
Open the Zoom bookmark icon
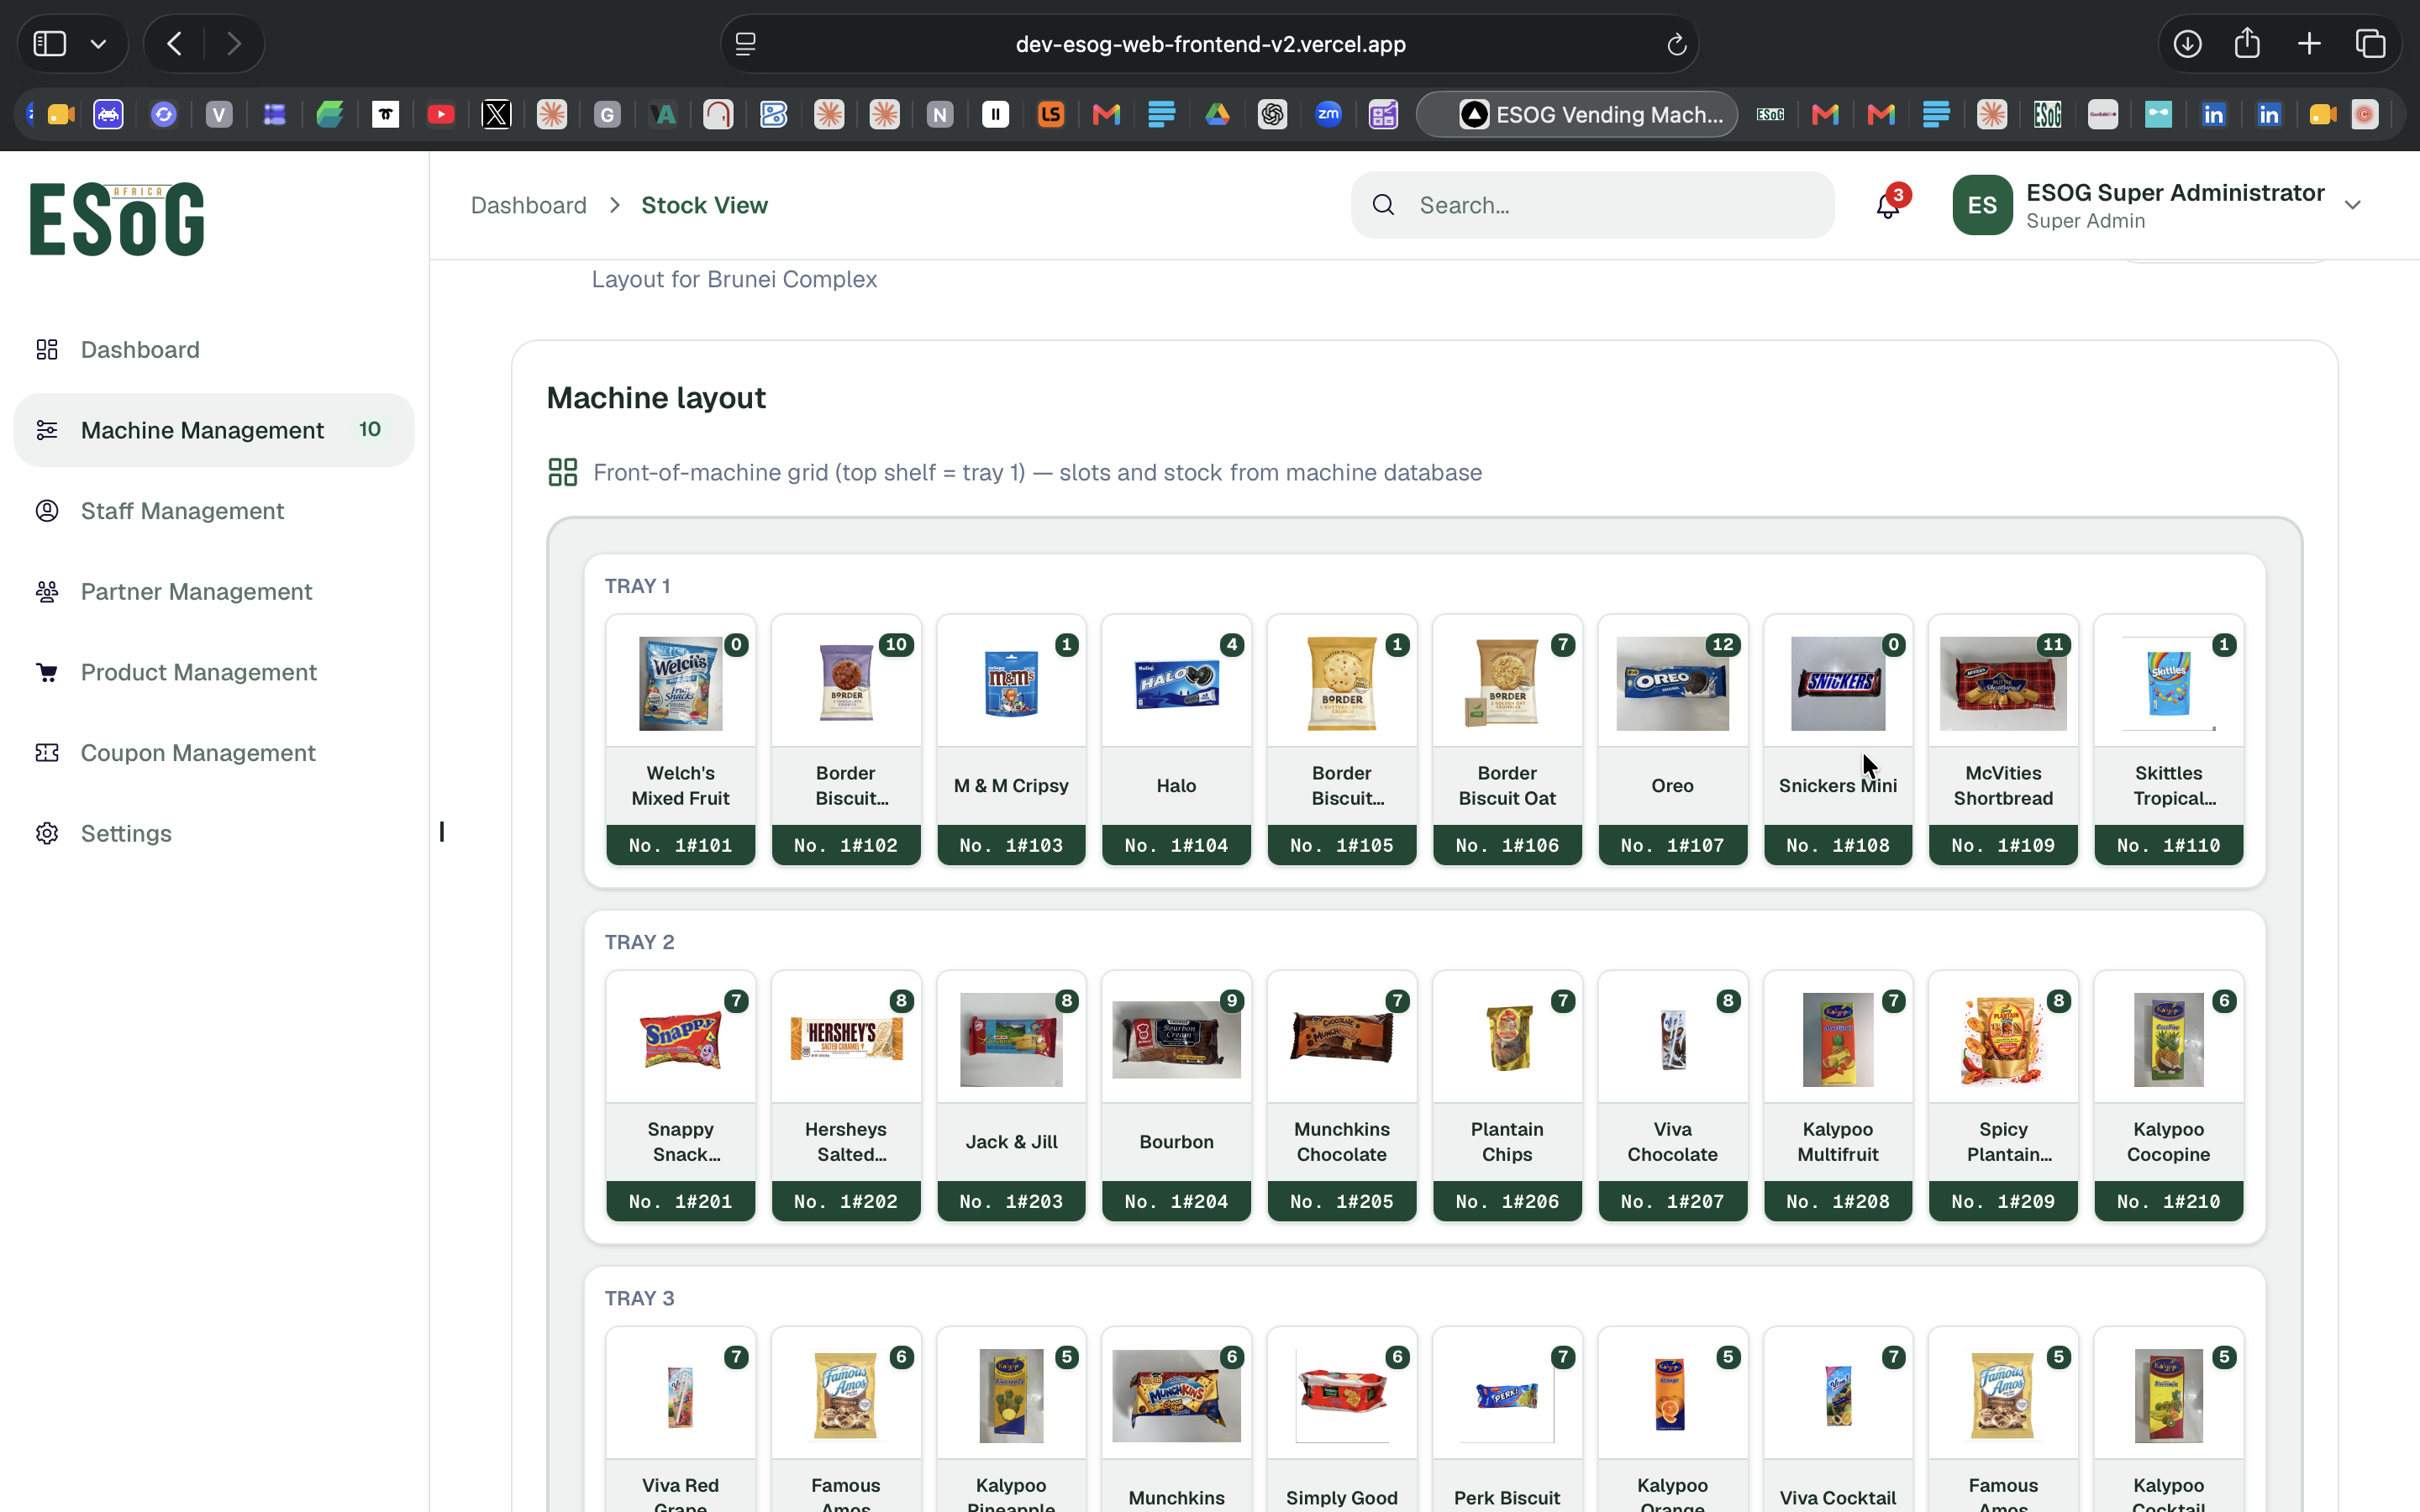point(1328,115)
